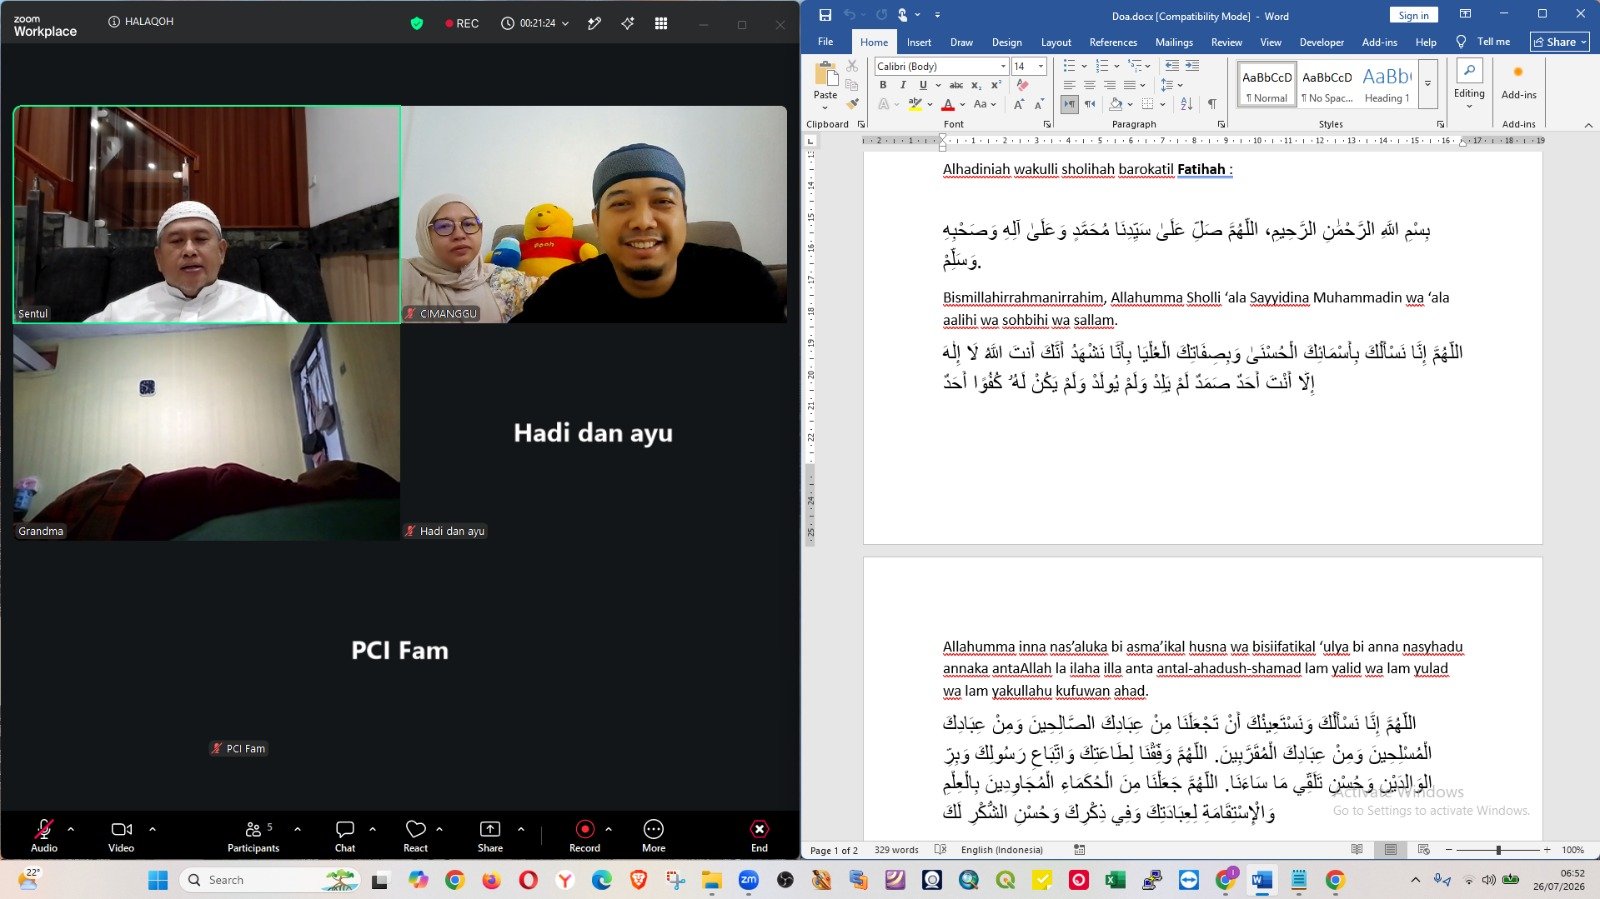Click the Sign in button in Word
The image size is (1600, 899).
(x=1414, y=15)
